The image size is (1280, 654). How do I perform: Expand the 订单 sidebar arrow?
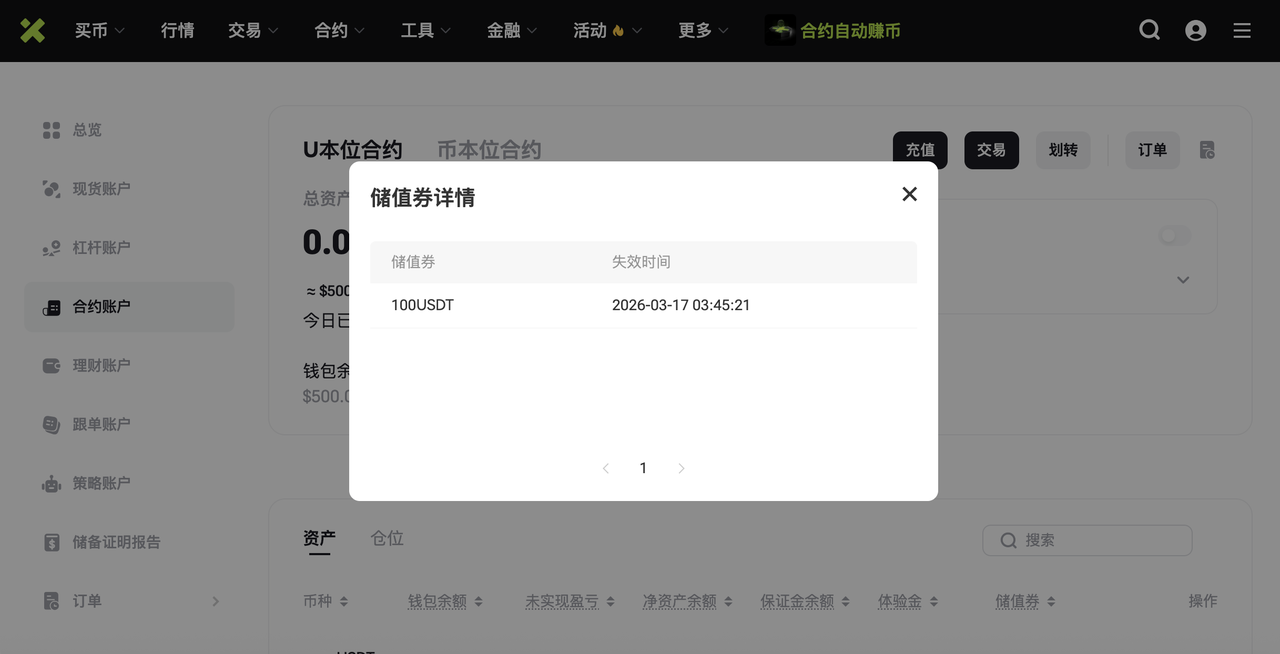coord(215,601)
